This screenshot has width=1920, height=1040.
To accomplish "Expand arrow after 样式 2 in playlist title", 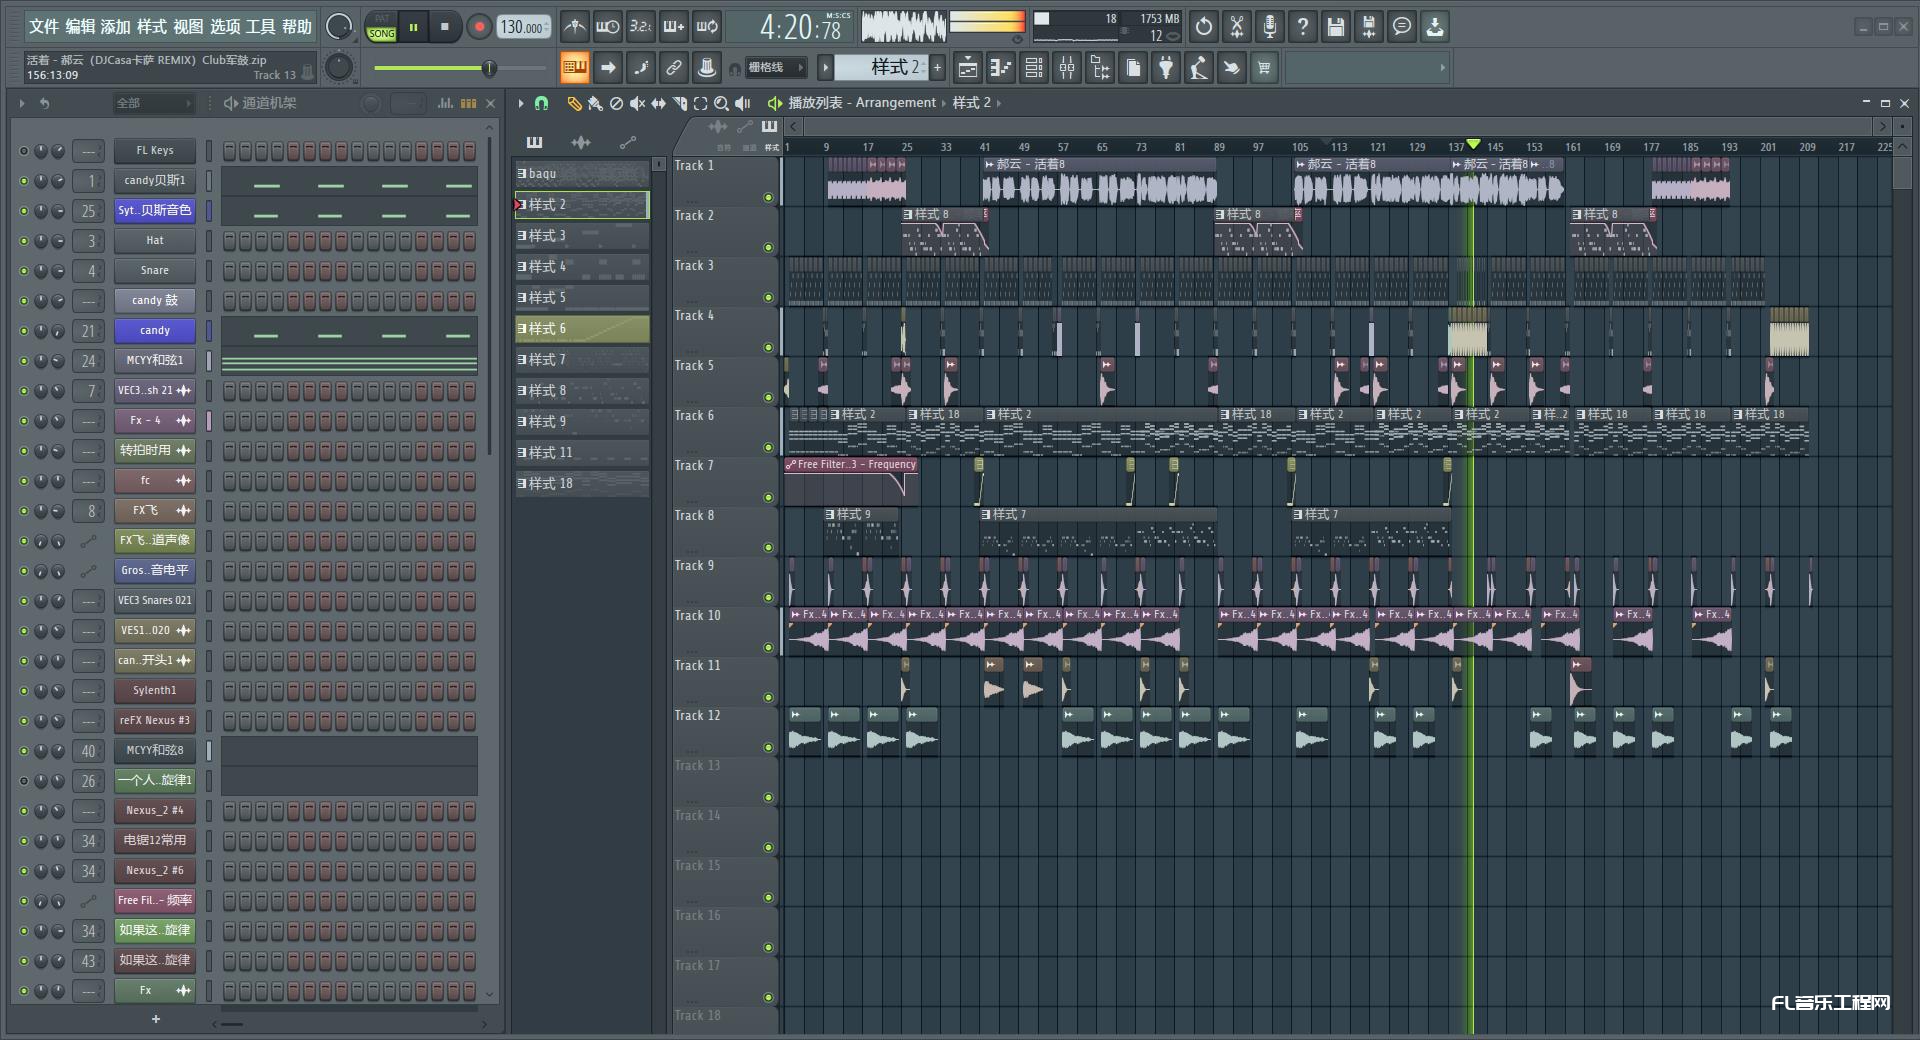I will tap(999, 103).
